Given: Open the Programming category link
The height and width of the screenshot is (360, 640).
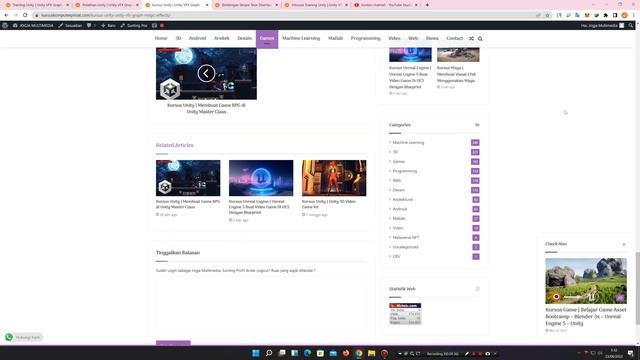Looking at the screenshot, I should pos(404,171).
